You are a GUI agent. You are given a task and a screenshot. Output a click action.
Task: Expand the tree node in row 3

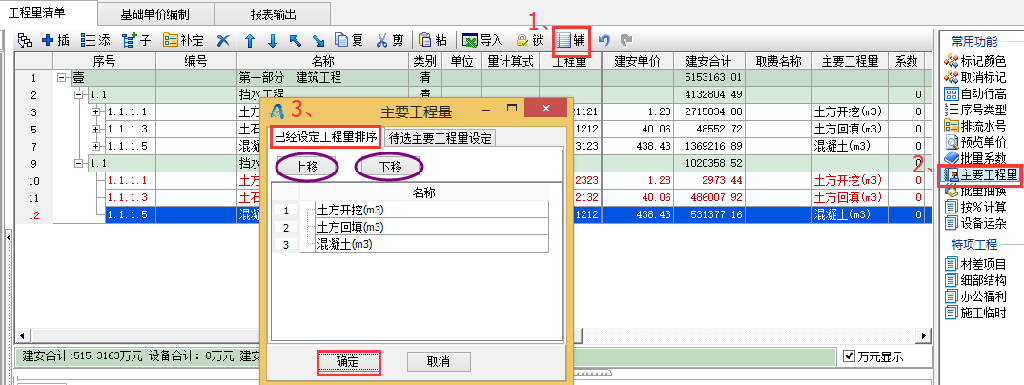[x=96, y=112]
